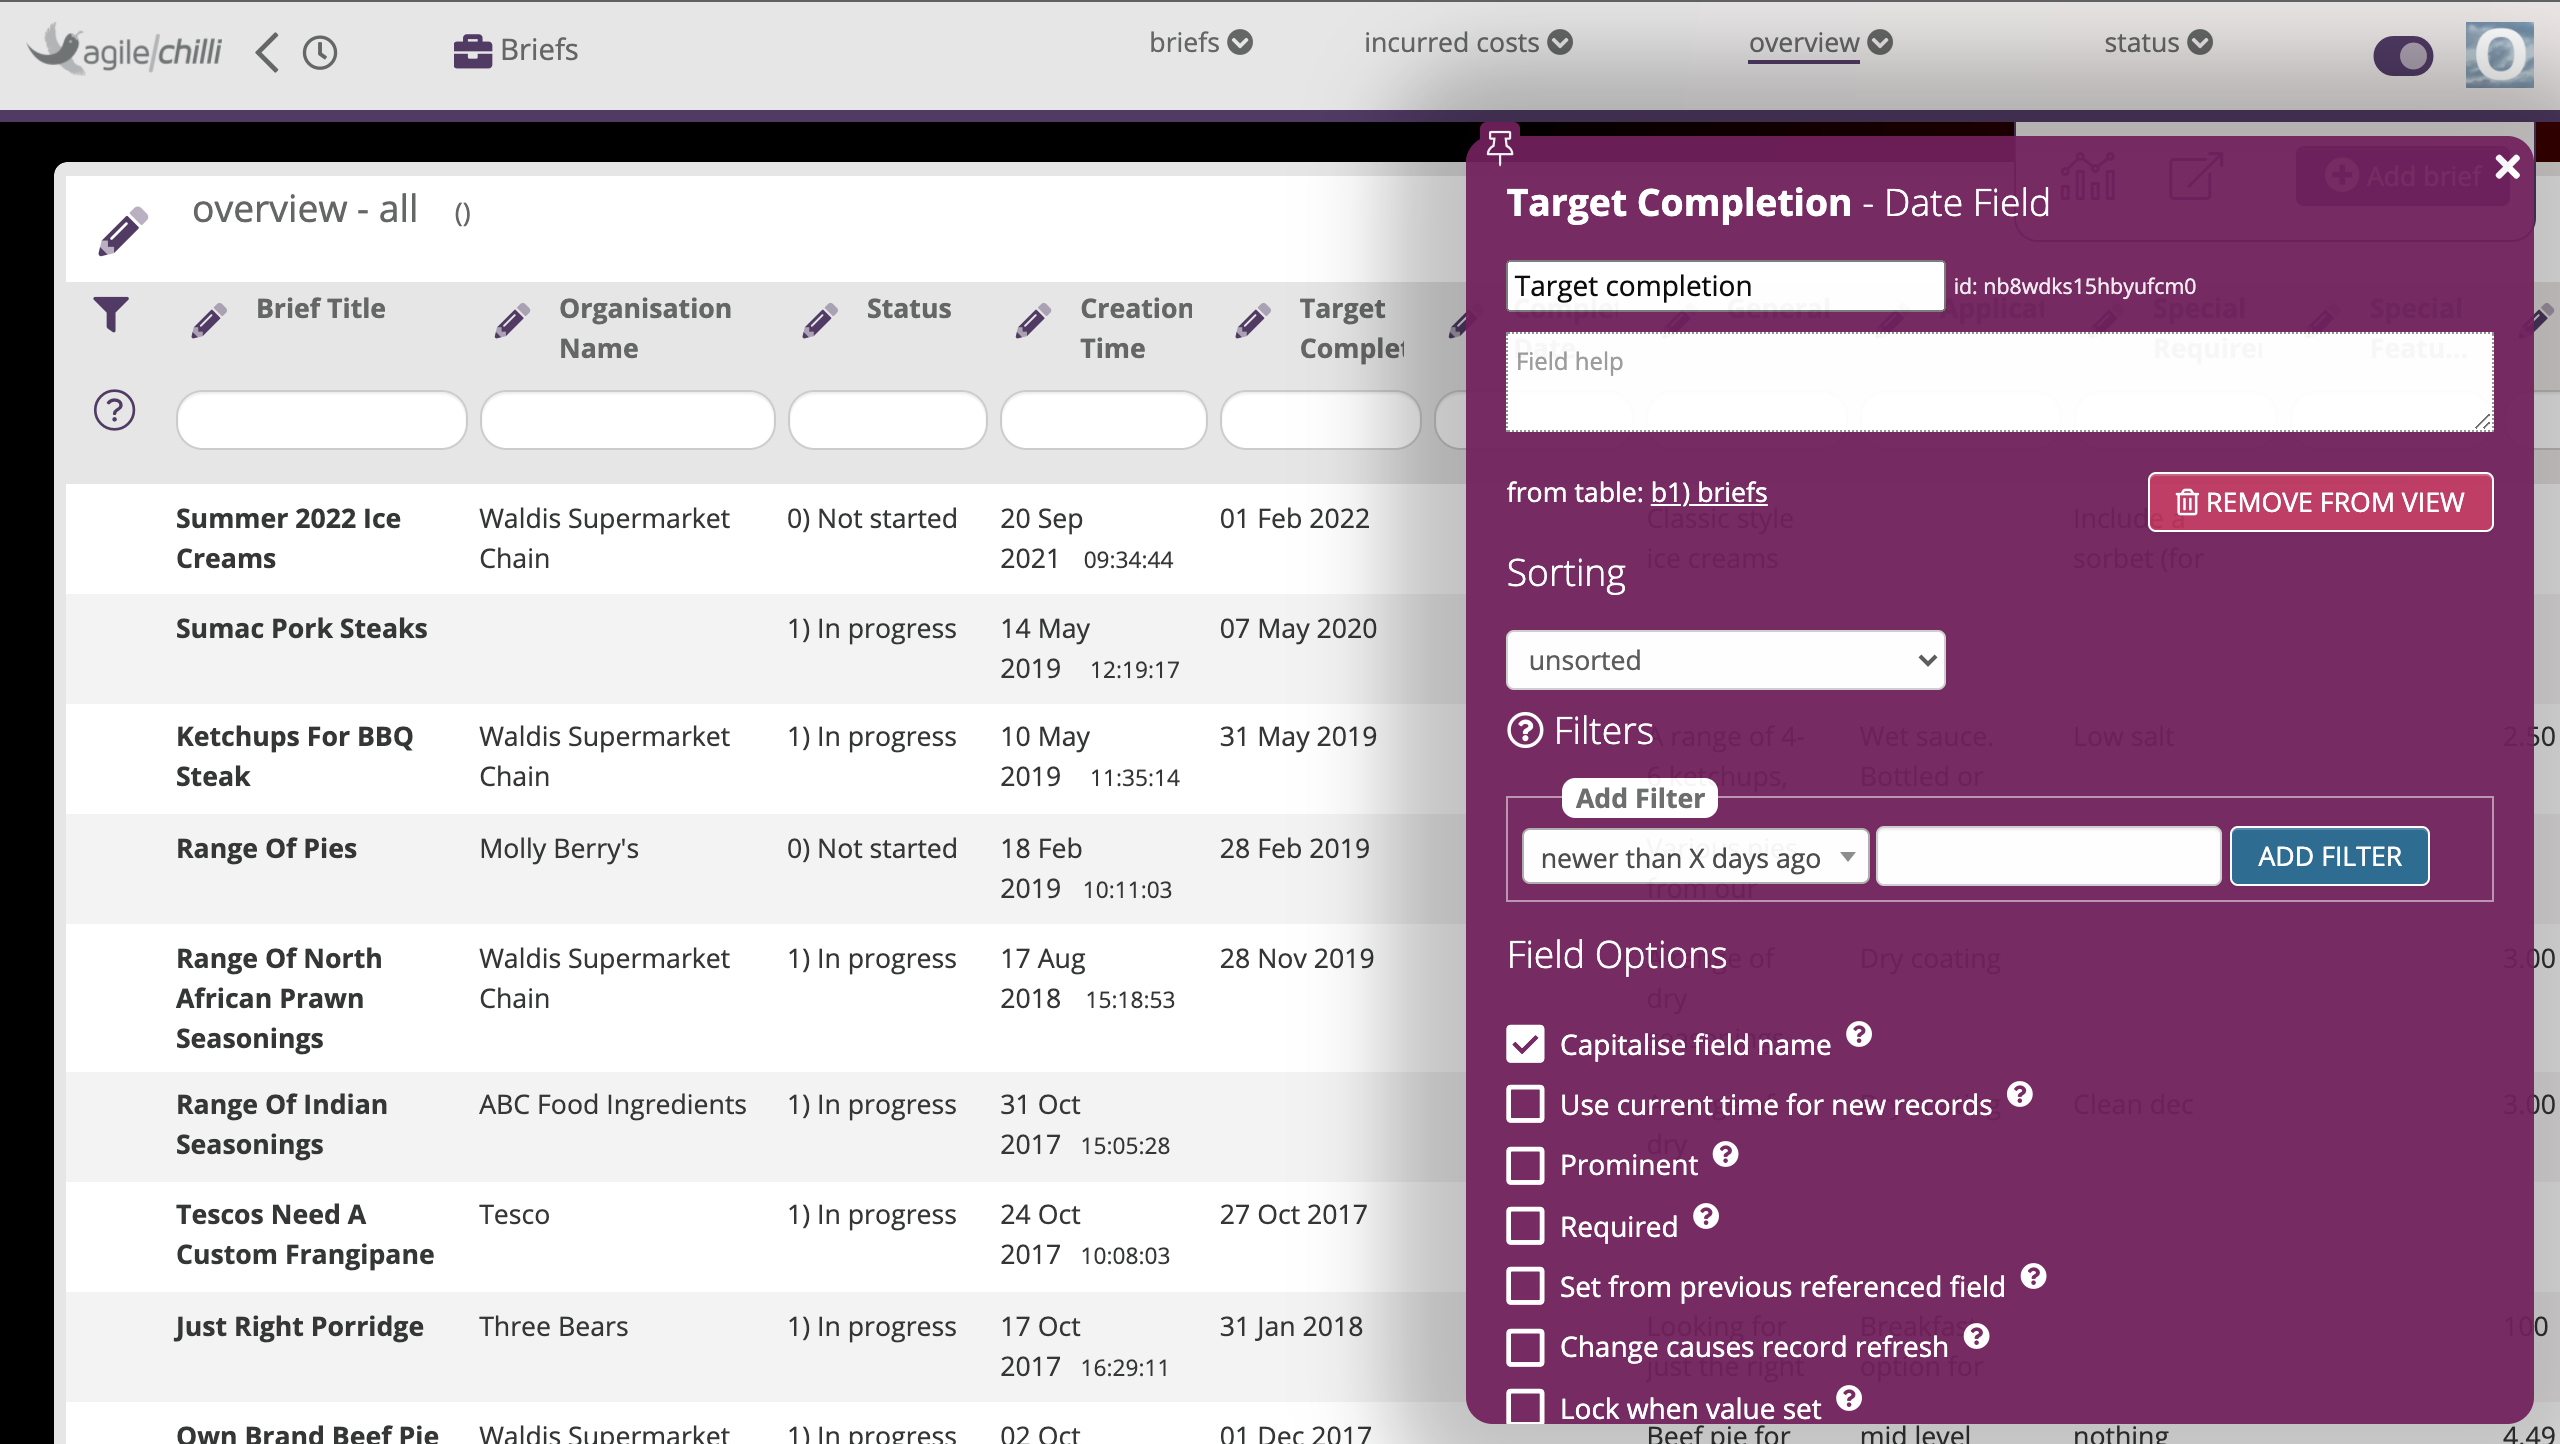Expand the newer than X days ago dropdown
Image resolution: width=2560 pixels, height=1444 pixels.
click(1695, 857)
